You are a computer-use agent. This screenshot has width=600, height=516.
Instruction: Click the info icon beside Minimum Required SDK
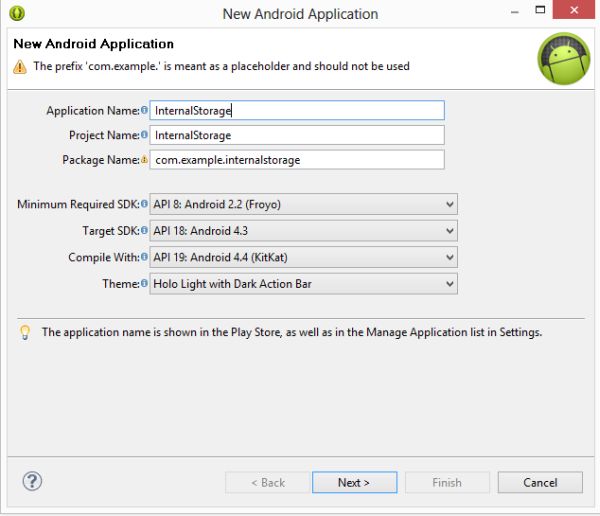coord(145,205)
